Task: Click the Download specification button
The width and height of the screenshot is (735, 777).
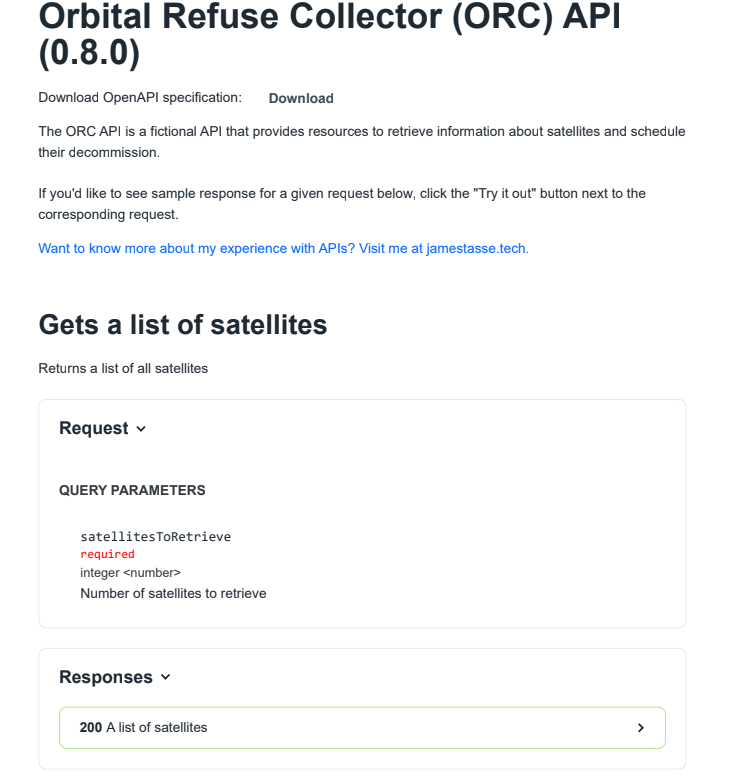Action: pos(301,98)
